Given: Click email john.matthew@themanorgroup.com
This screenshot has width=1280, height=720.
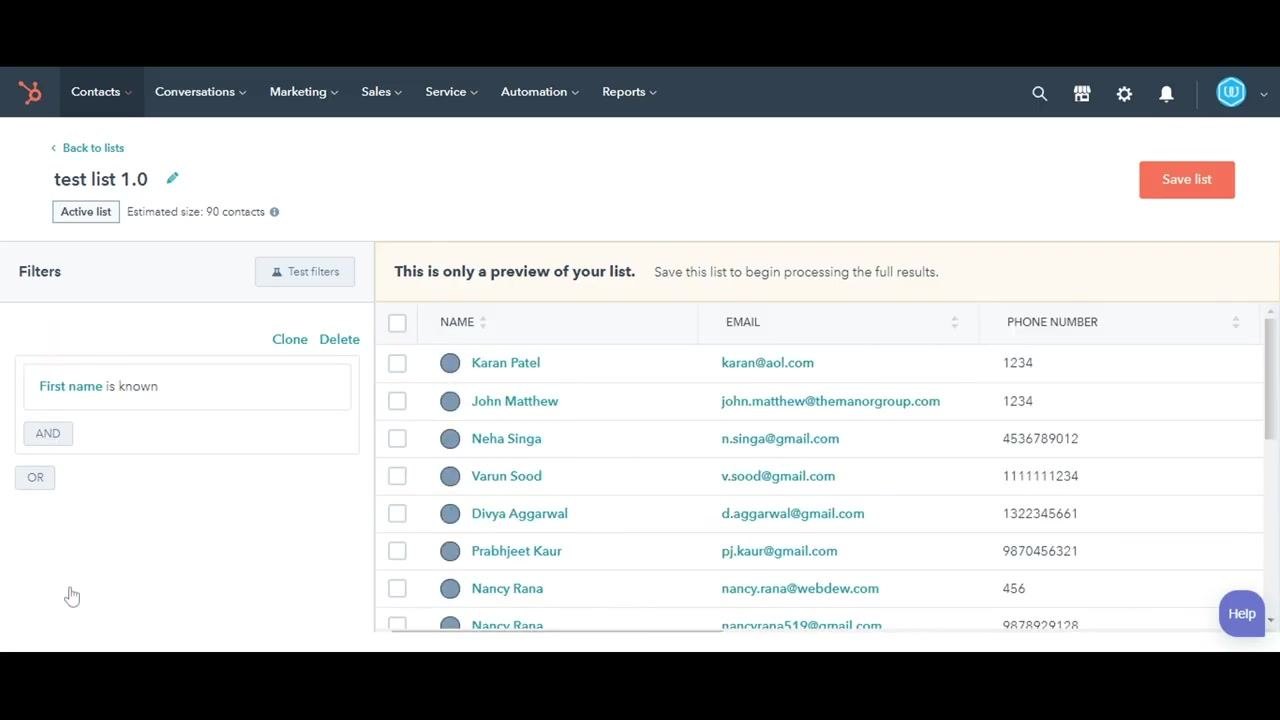Looking at the screenshot, I should 831,401.
